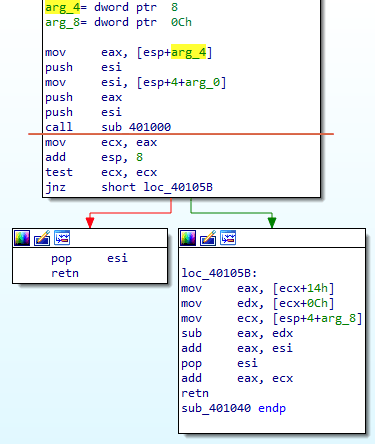Select the 'test ecx, ecx' instruction

click(101, 172)
